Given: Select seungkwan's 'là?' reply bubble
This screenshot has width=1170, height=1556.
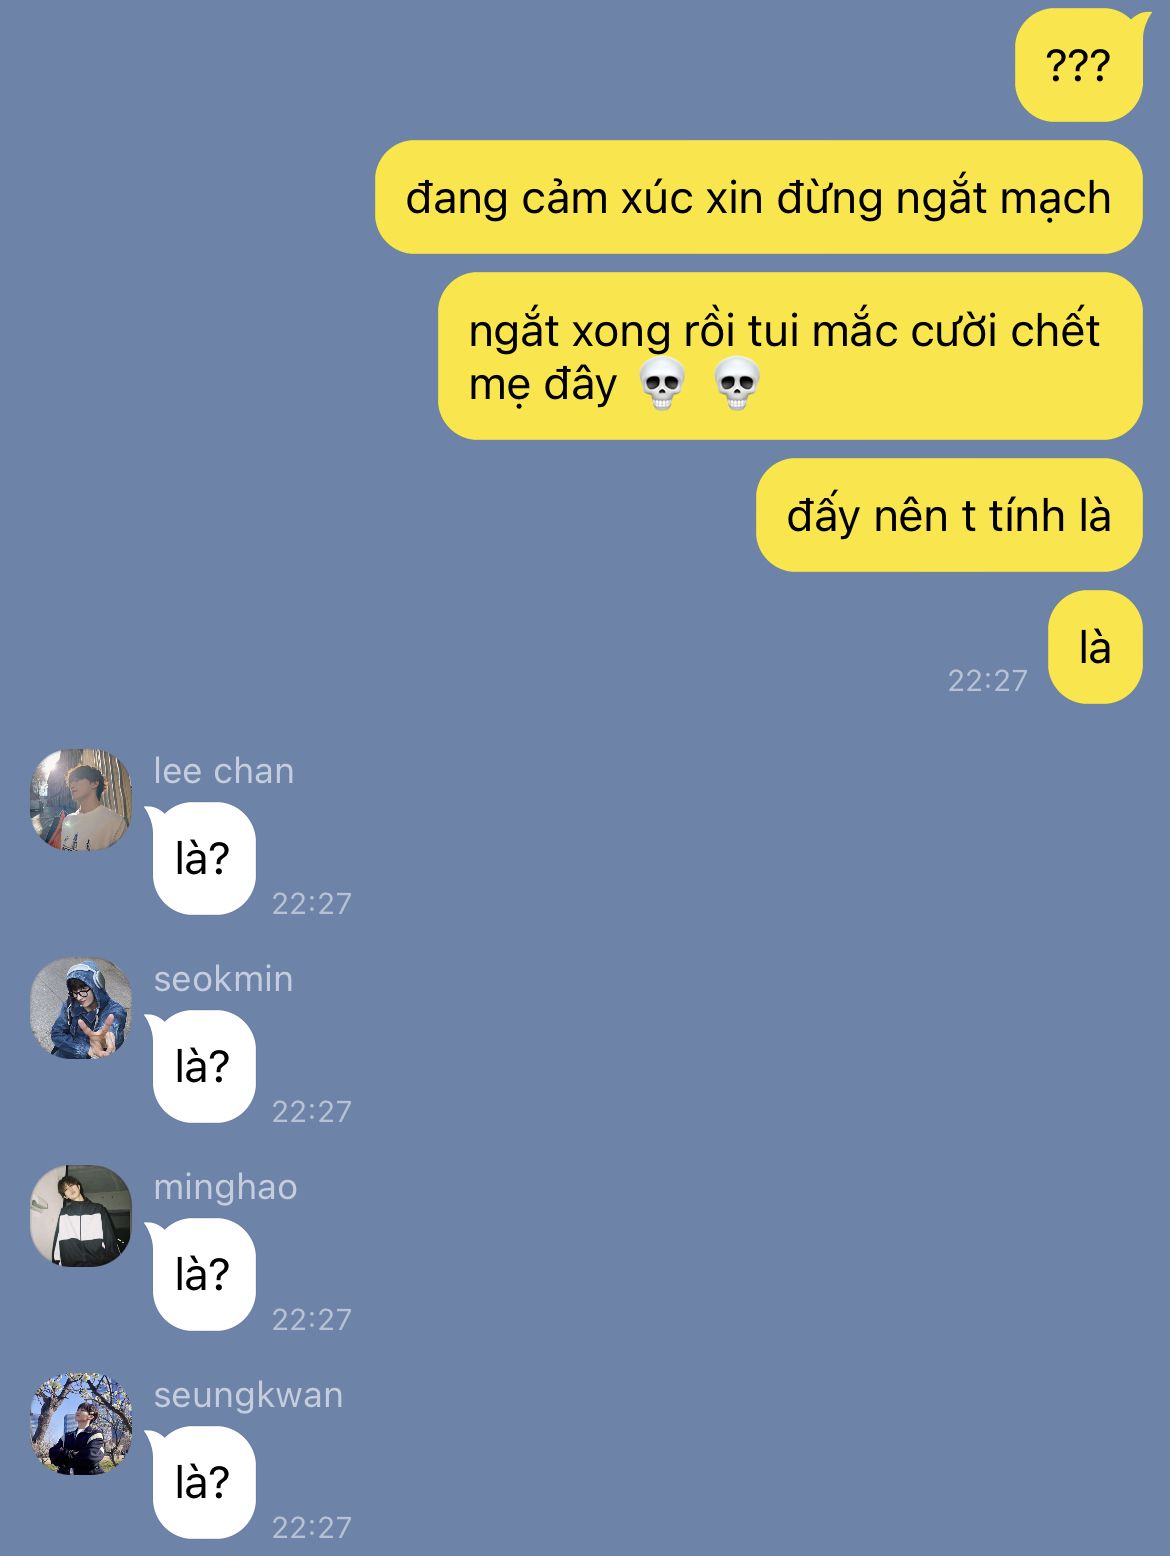Looking at the screenshot, I should 203,1483.
